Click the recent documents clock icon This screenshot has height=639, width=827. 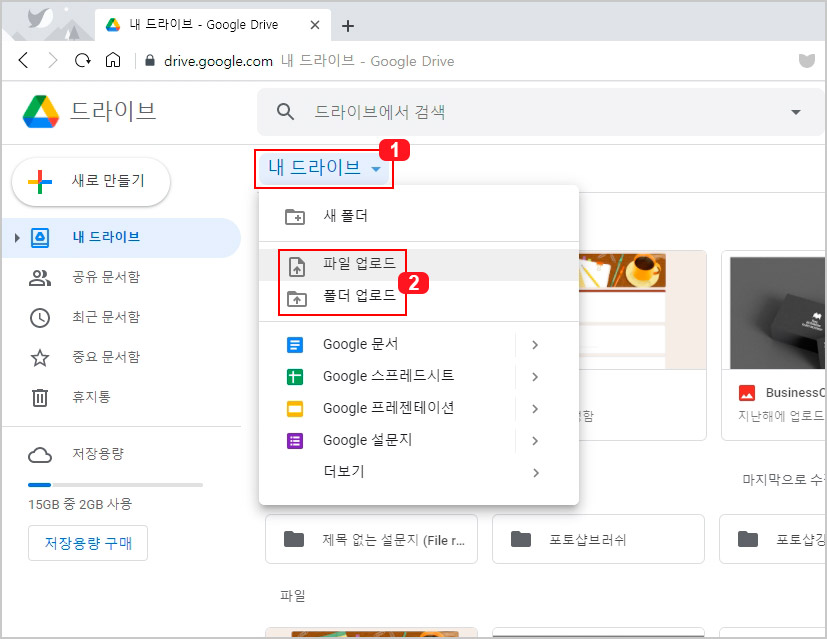click(40, 318)
